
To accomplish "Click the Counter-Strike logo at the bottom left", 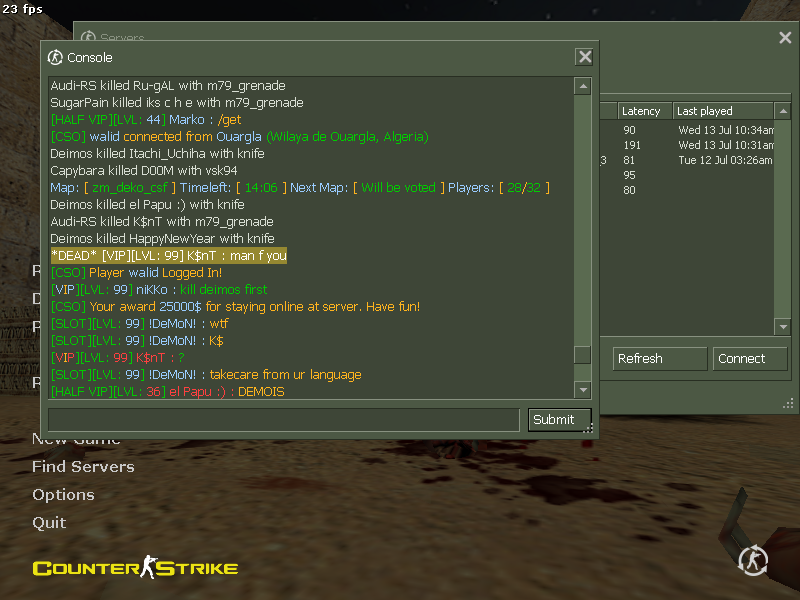I will point(135,568).
